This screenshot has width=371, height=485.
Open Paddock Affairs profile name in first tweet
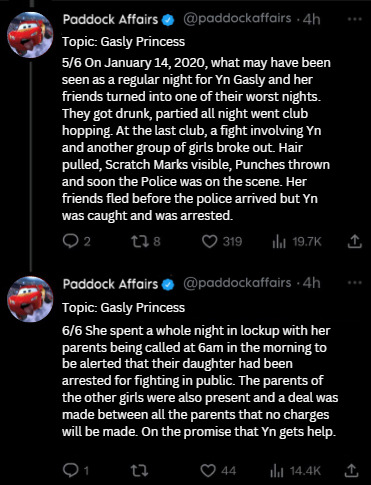tap(110, 20)
